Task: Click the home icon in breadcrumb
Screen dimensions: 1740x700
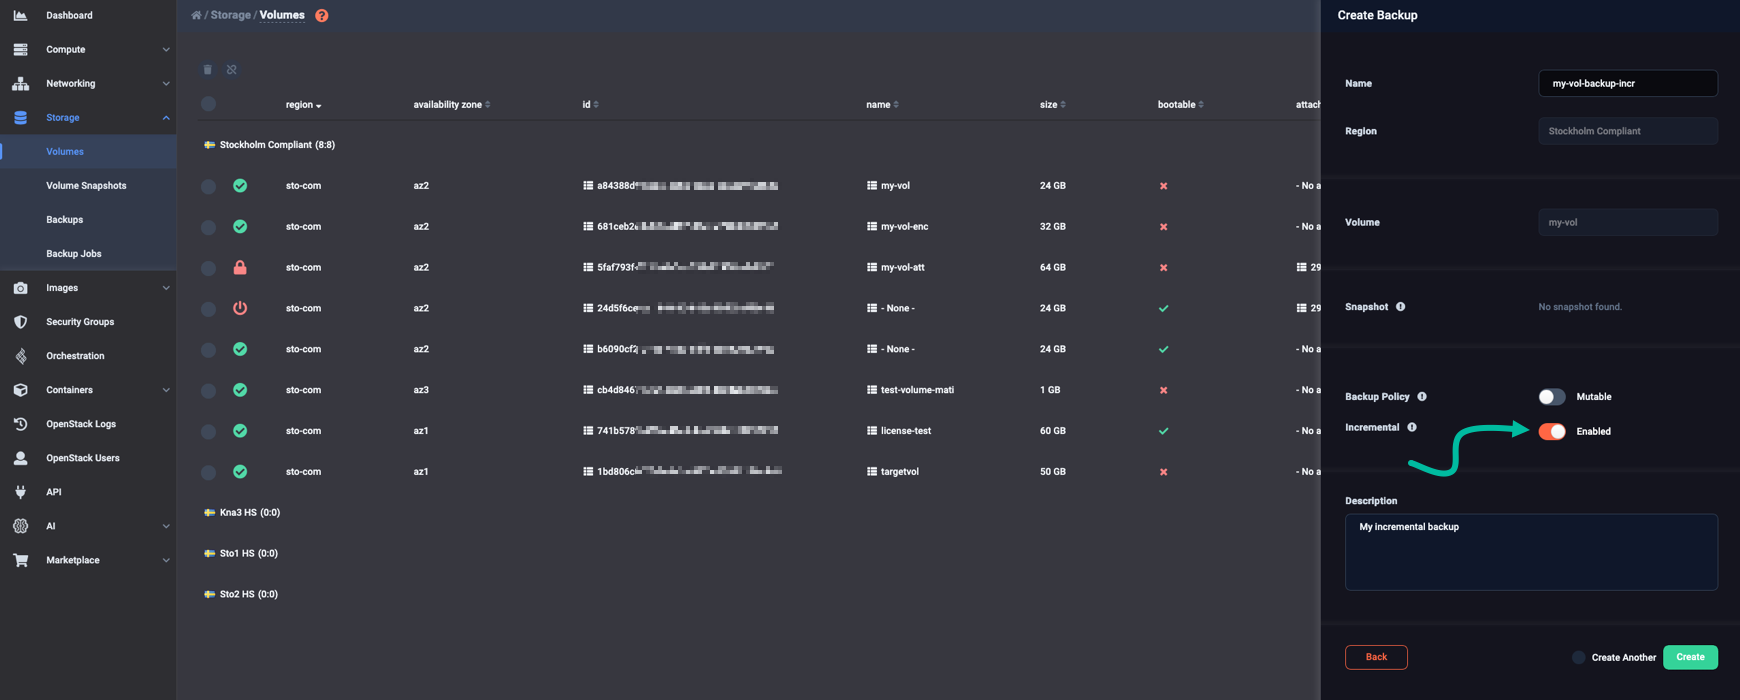Action: coord(196,15)
